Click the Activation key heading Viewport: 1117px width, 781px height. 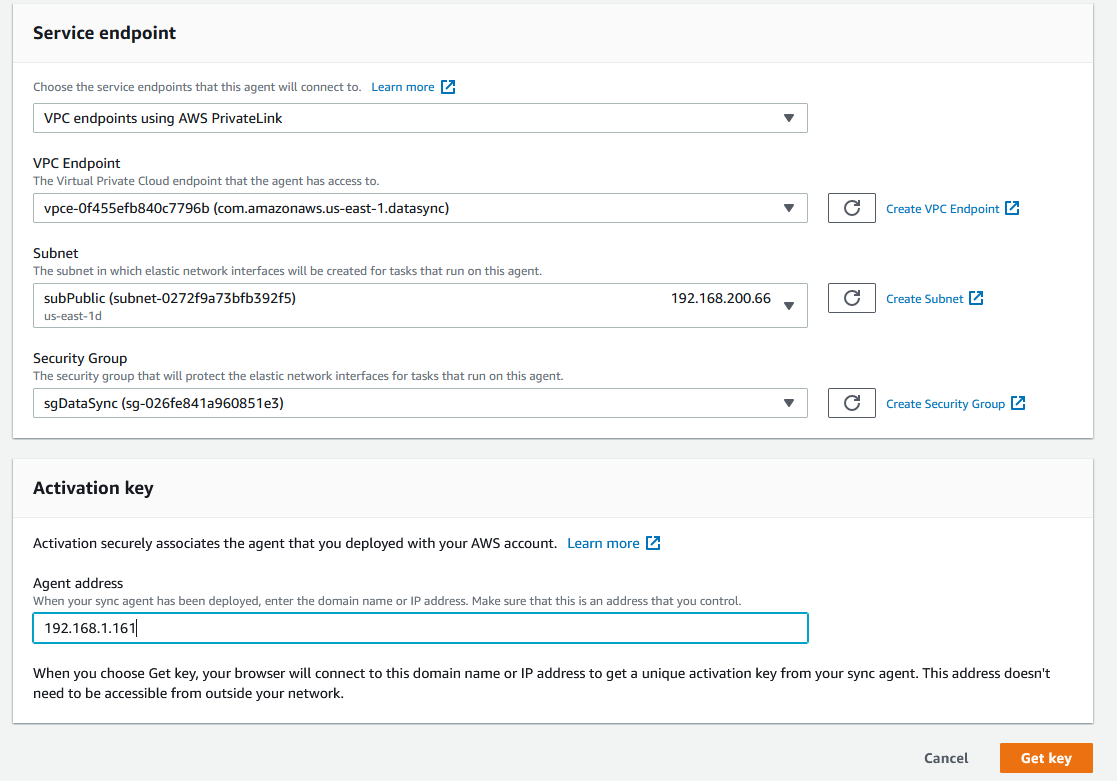pyautogui.click(x=93, y=488)
